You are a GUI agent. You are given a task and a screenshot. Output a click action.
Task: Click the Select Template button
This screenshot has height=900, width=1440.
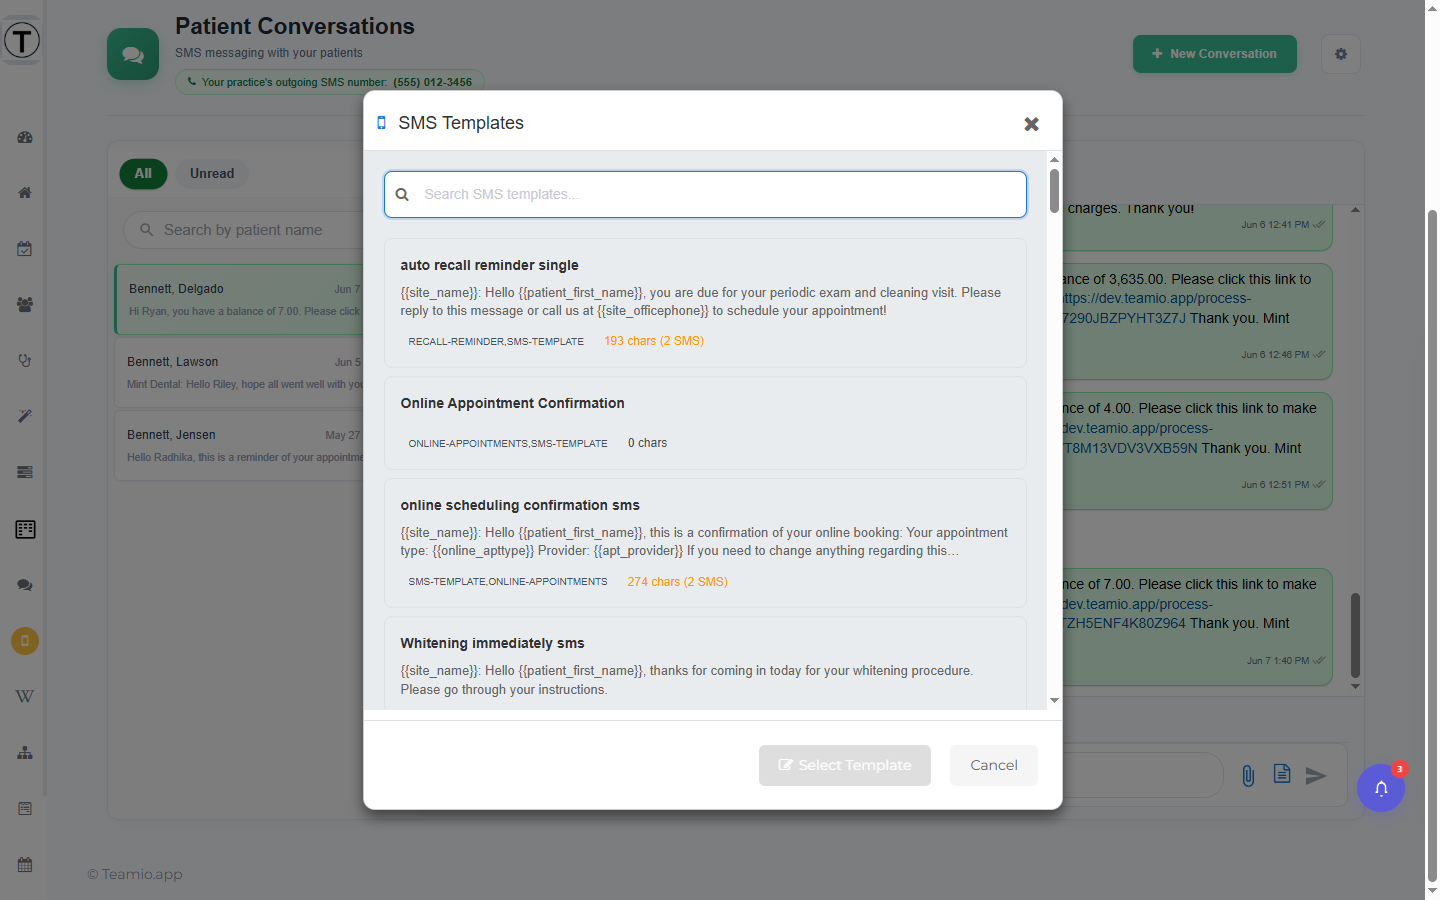pos(845,765)
